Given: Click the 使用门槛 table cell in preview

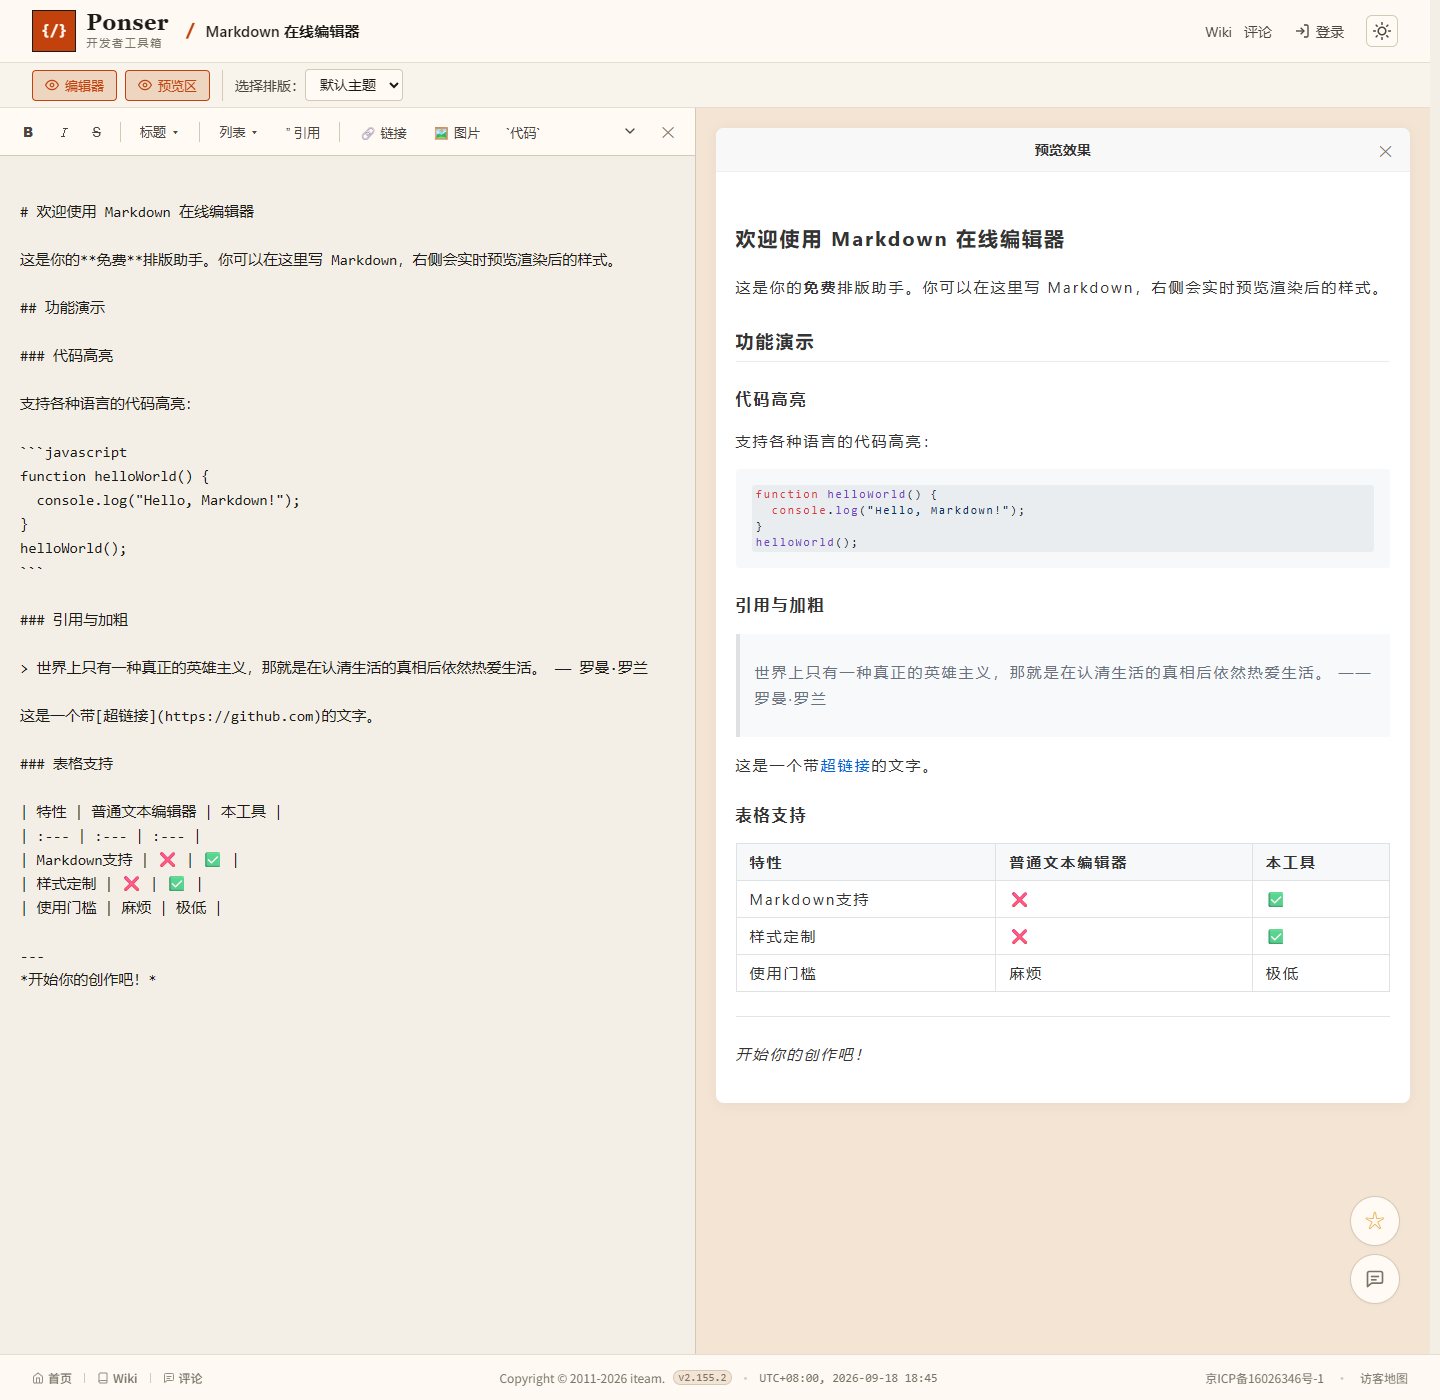Looking at the screenshot, I should (866, 973).
